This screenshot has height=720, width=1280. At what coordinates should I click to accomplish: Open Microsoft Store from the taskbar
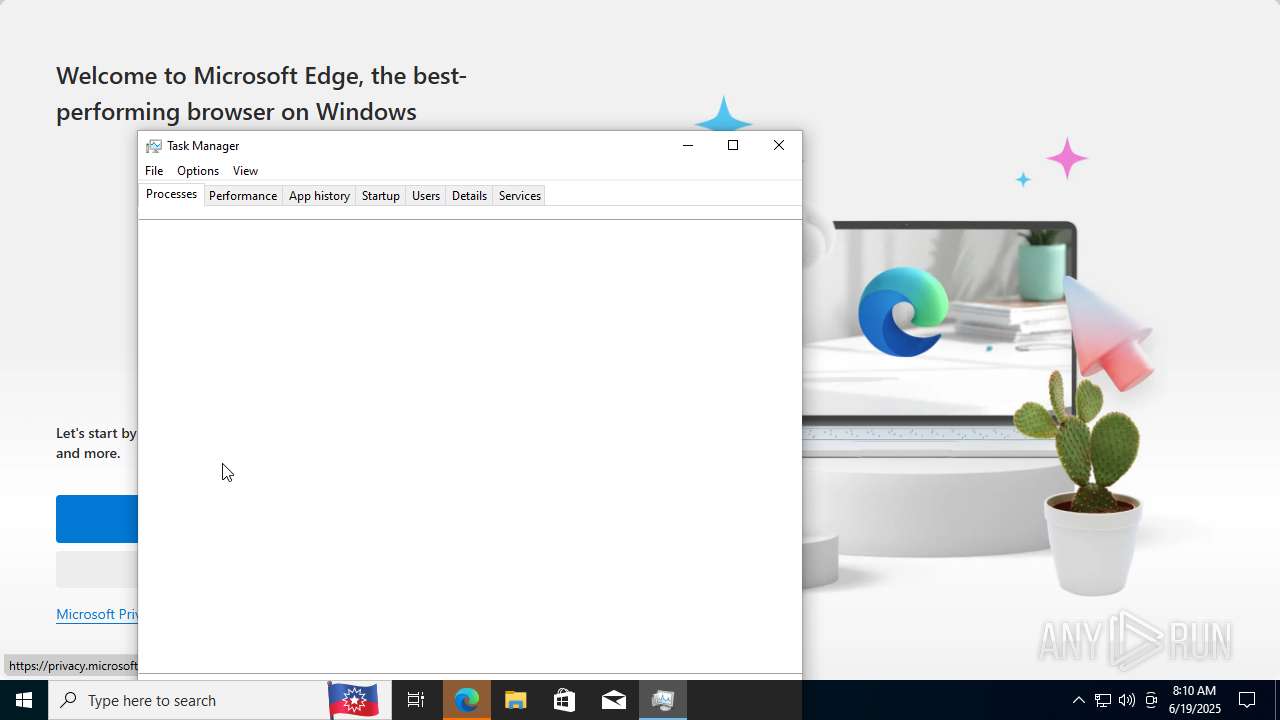(564, 700)
